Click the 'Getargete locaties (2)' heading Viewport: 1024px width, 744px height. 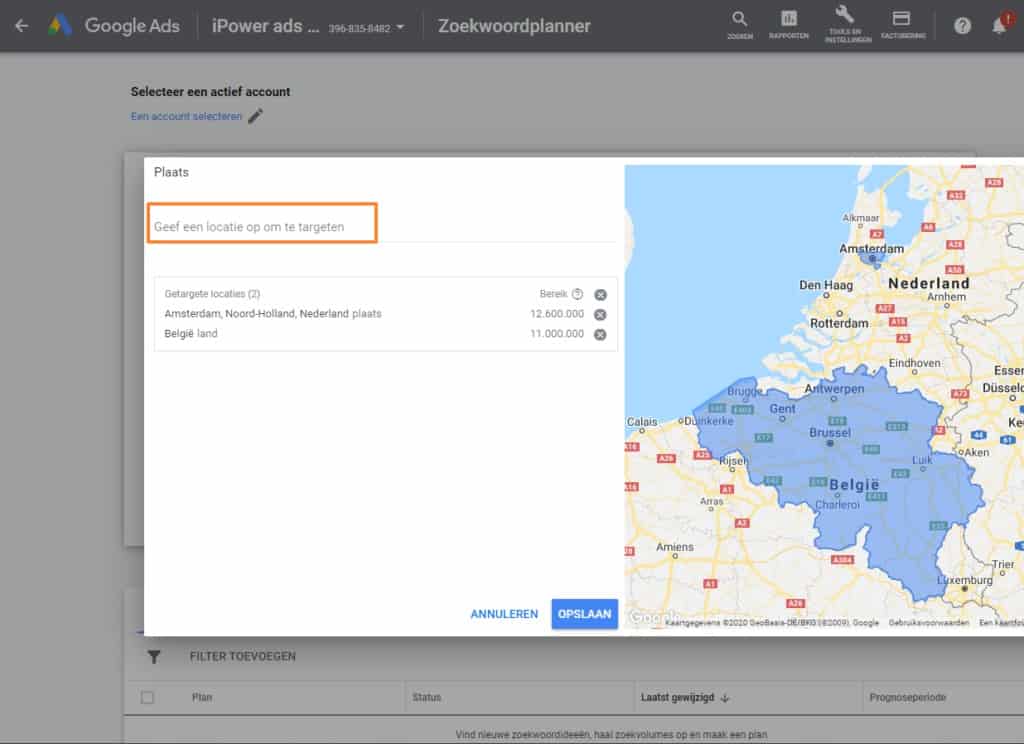pos(212,294)
